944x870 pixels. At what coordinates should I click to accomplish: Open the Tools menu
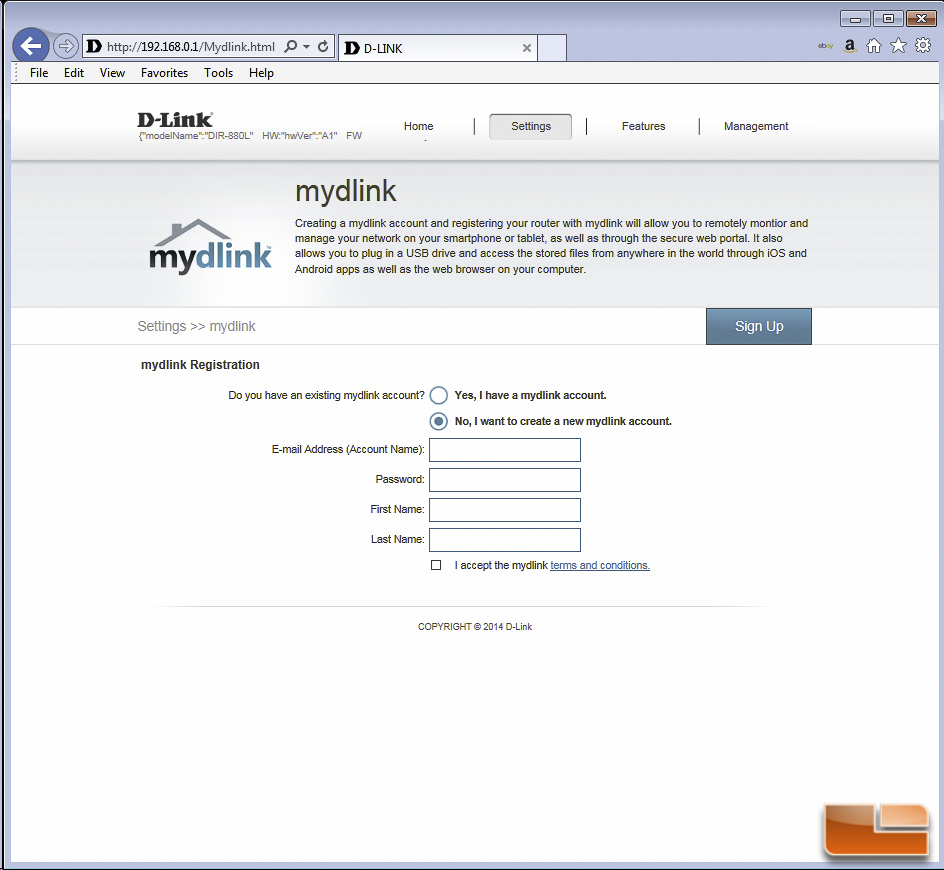point(218,73)
